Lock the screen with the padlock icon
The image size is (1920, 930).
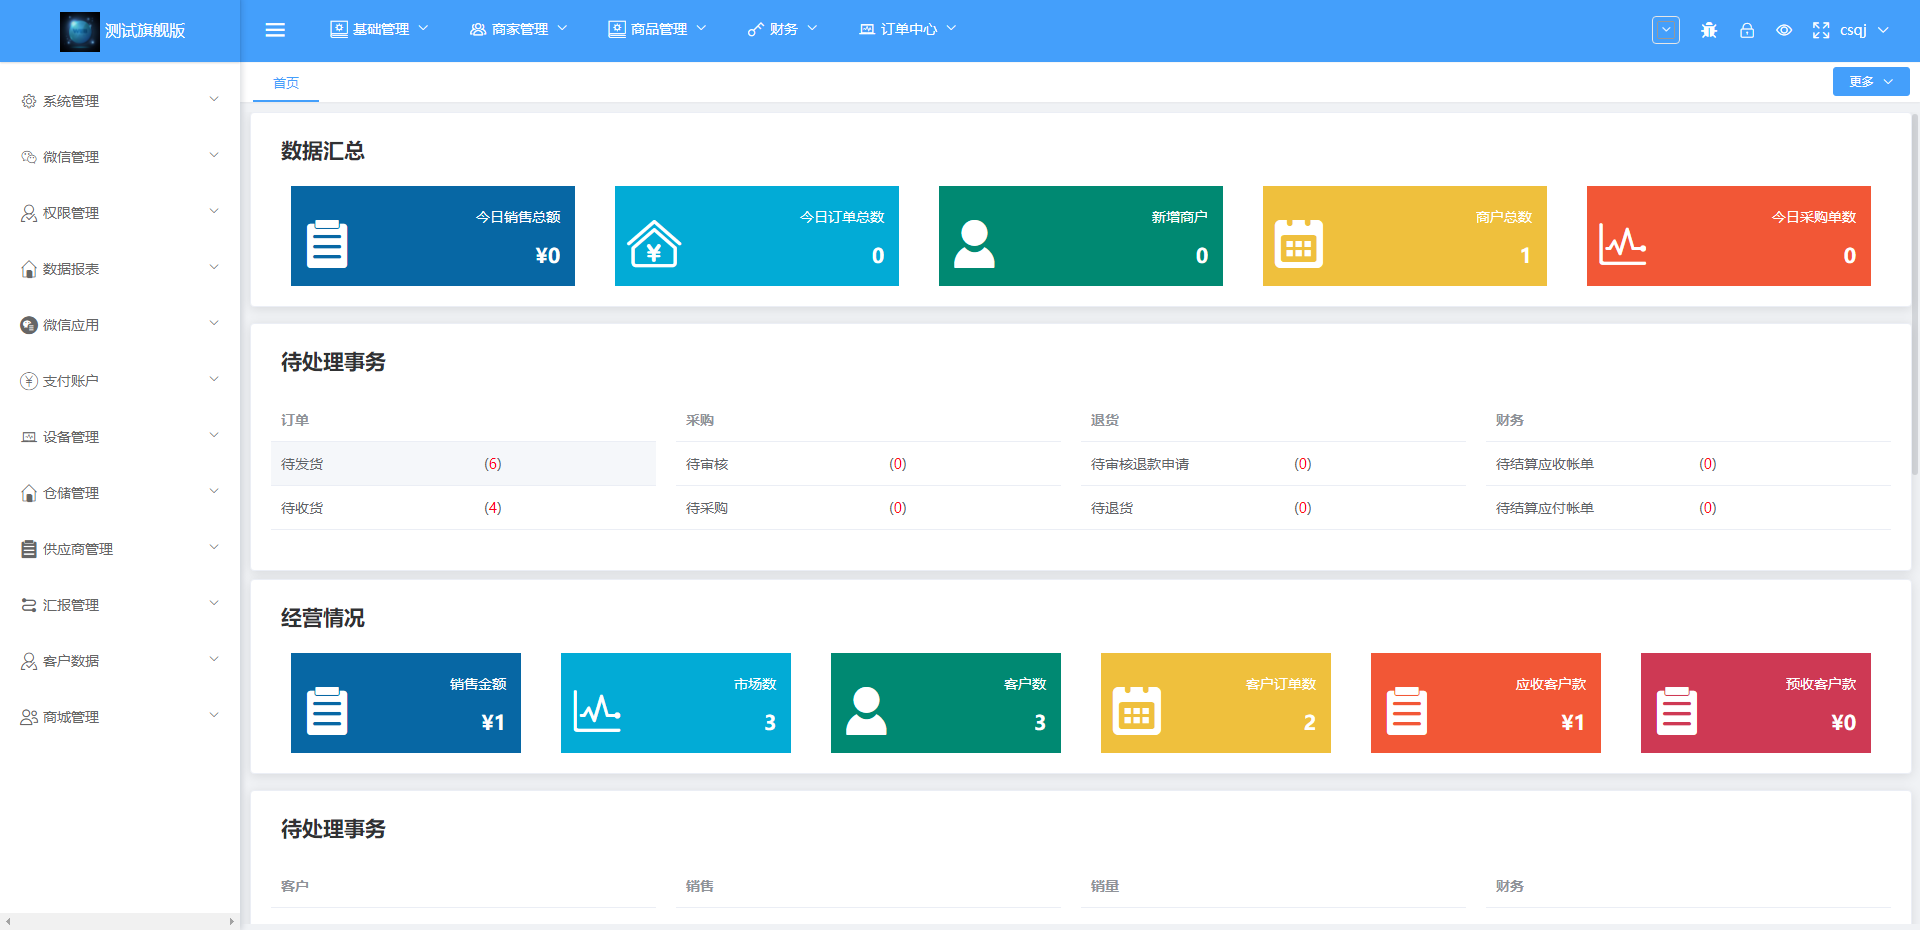tap(1747, 30)
